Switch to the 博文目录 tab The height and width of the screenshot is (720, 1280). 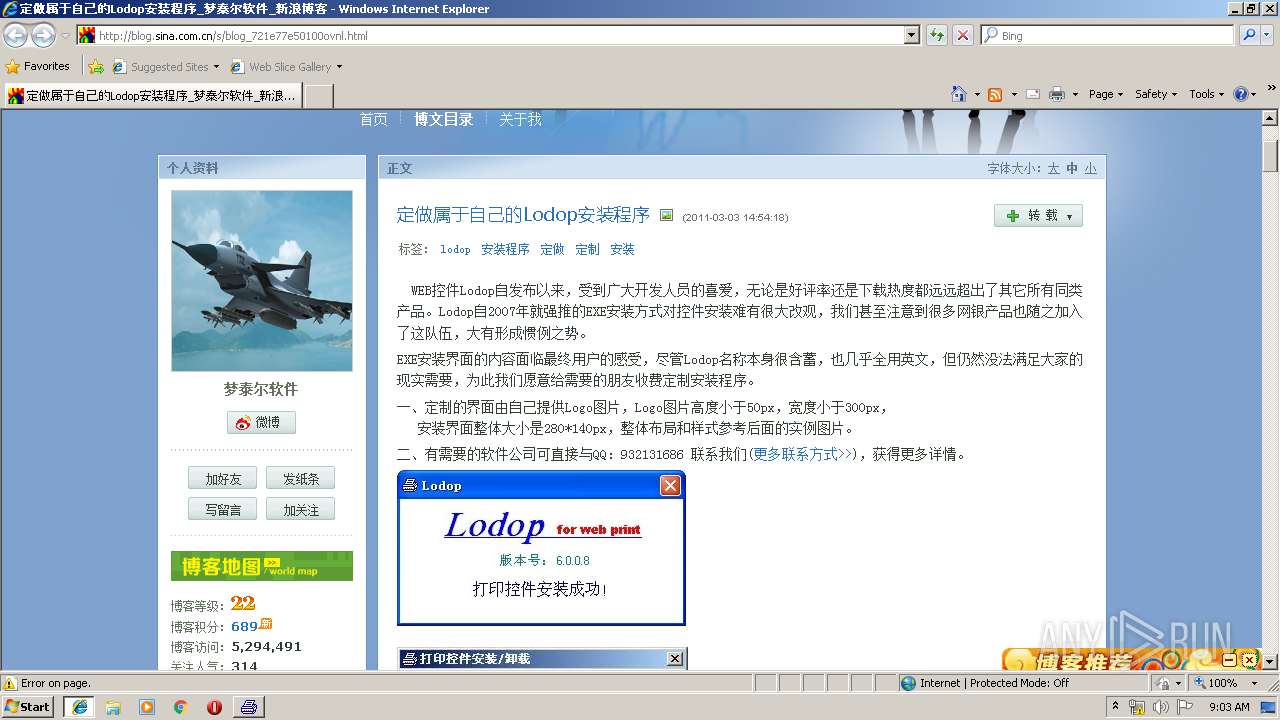443,119
